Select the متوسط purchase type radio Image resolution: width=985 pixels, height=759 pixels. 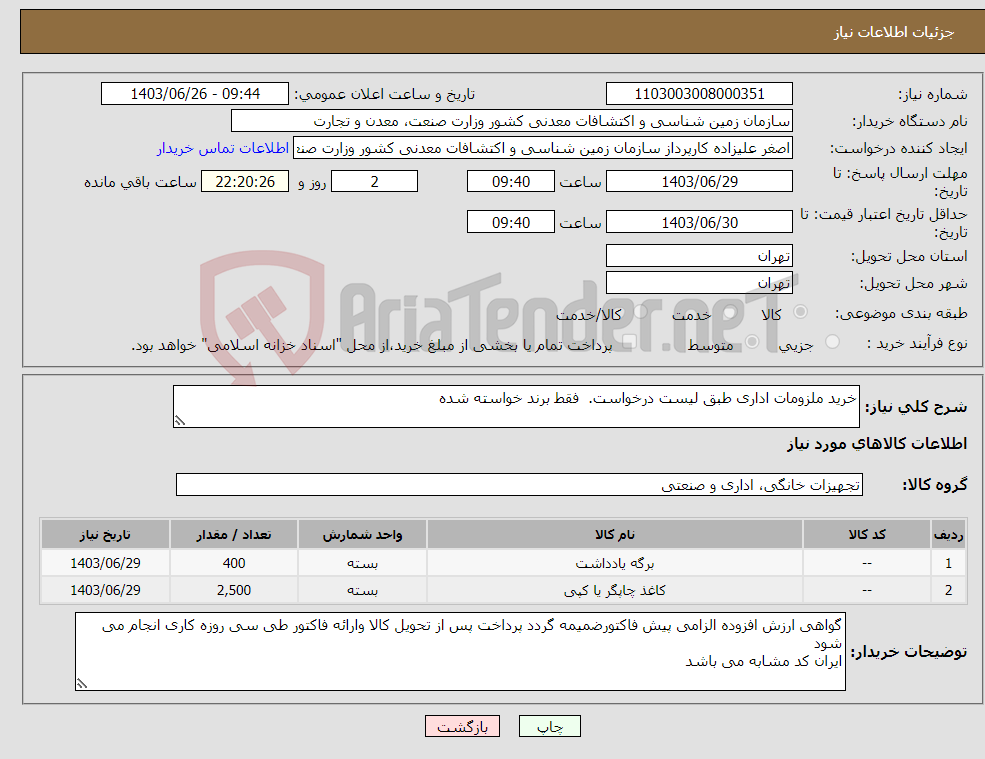[752, 342]
